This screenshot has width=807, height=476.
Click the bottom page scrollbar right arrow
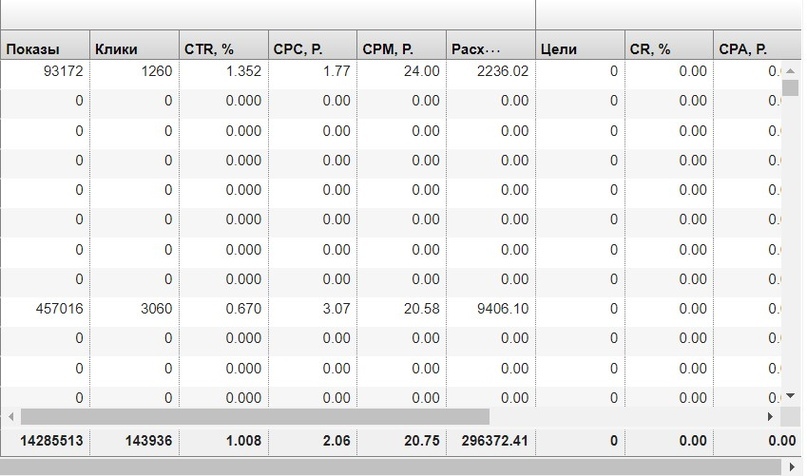pyautogui.click(x=793, y=467)
